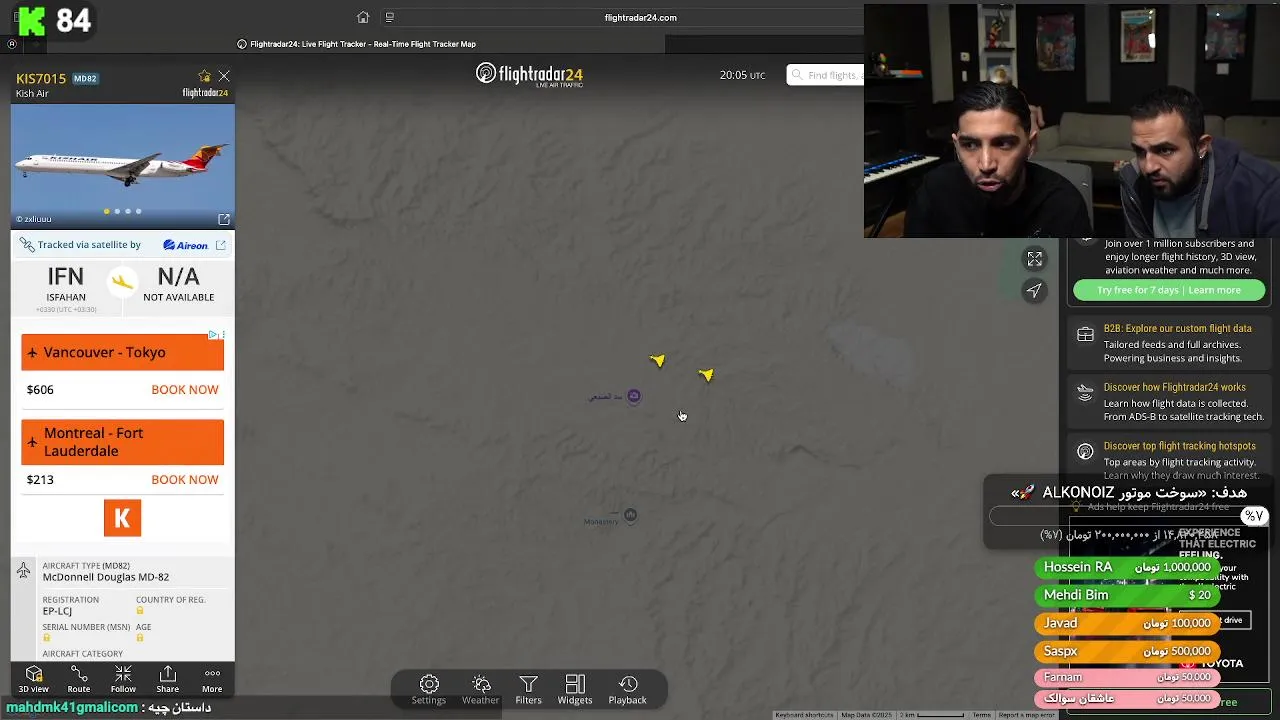The image size is (1280, 720).
Task: Click the Report a map error link
Action: point(1026,715)
